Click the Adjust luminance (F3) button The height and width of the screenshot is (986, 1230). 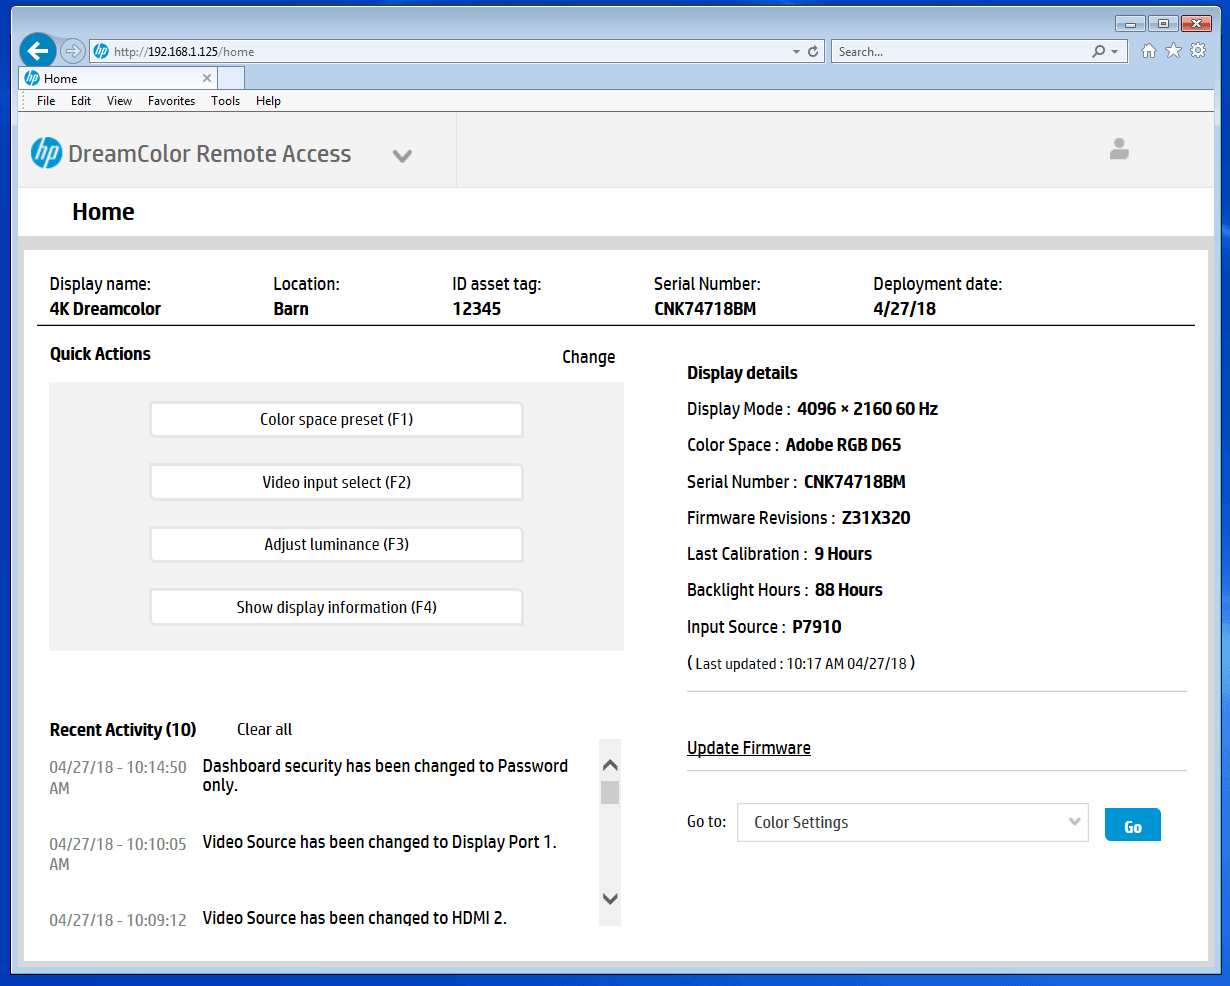tap(336, 545)
